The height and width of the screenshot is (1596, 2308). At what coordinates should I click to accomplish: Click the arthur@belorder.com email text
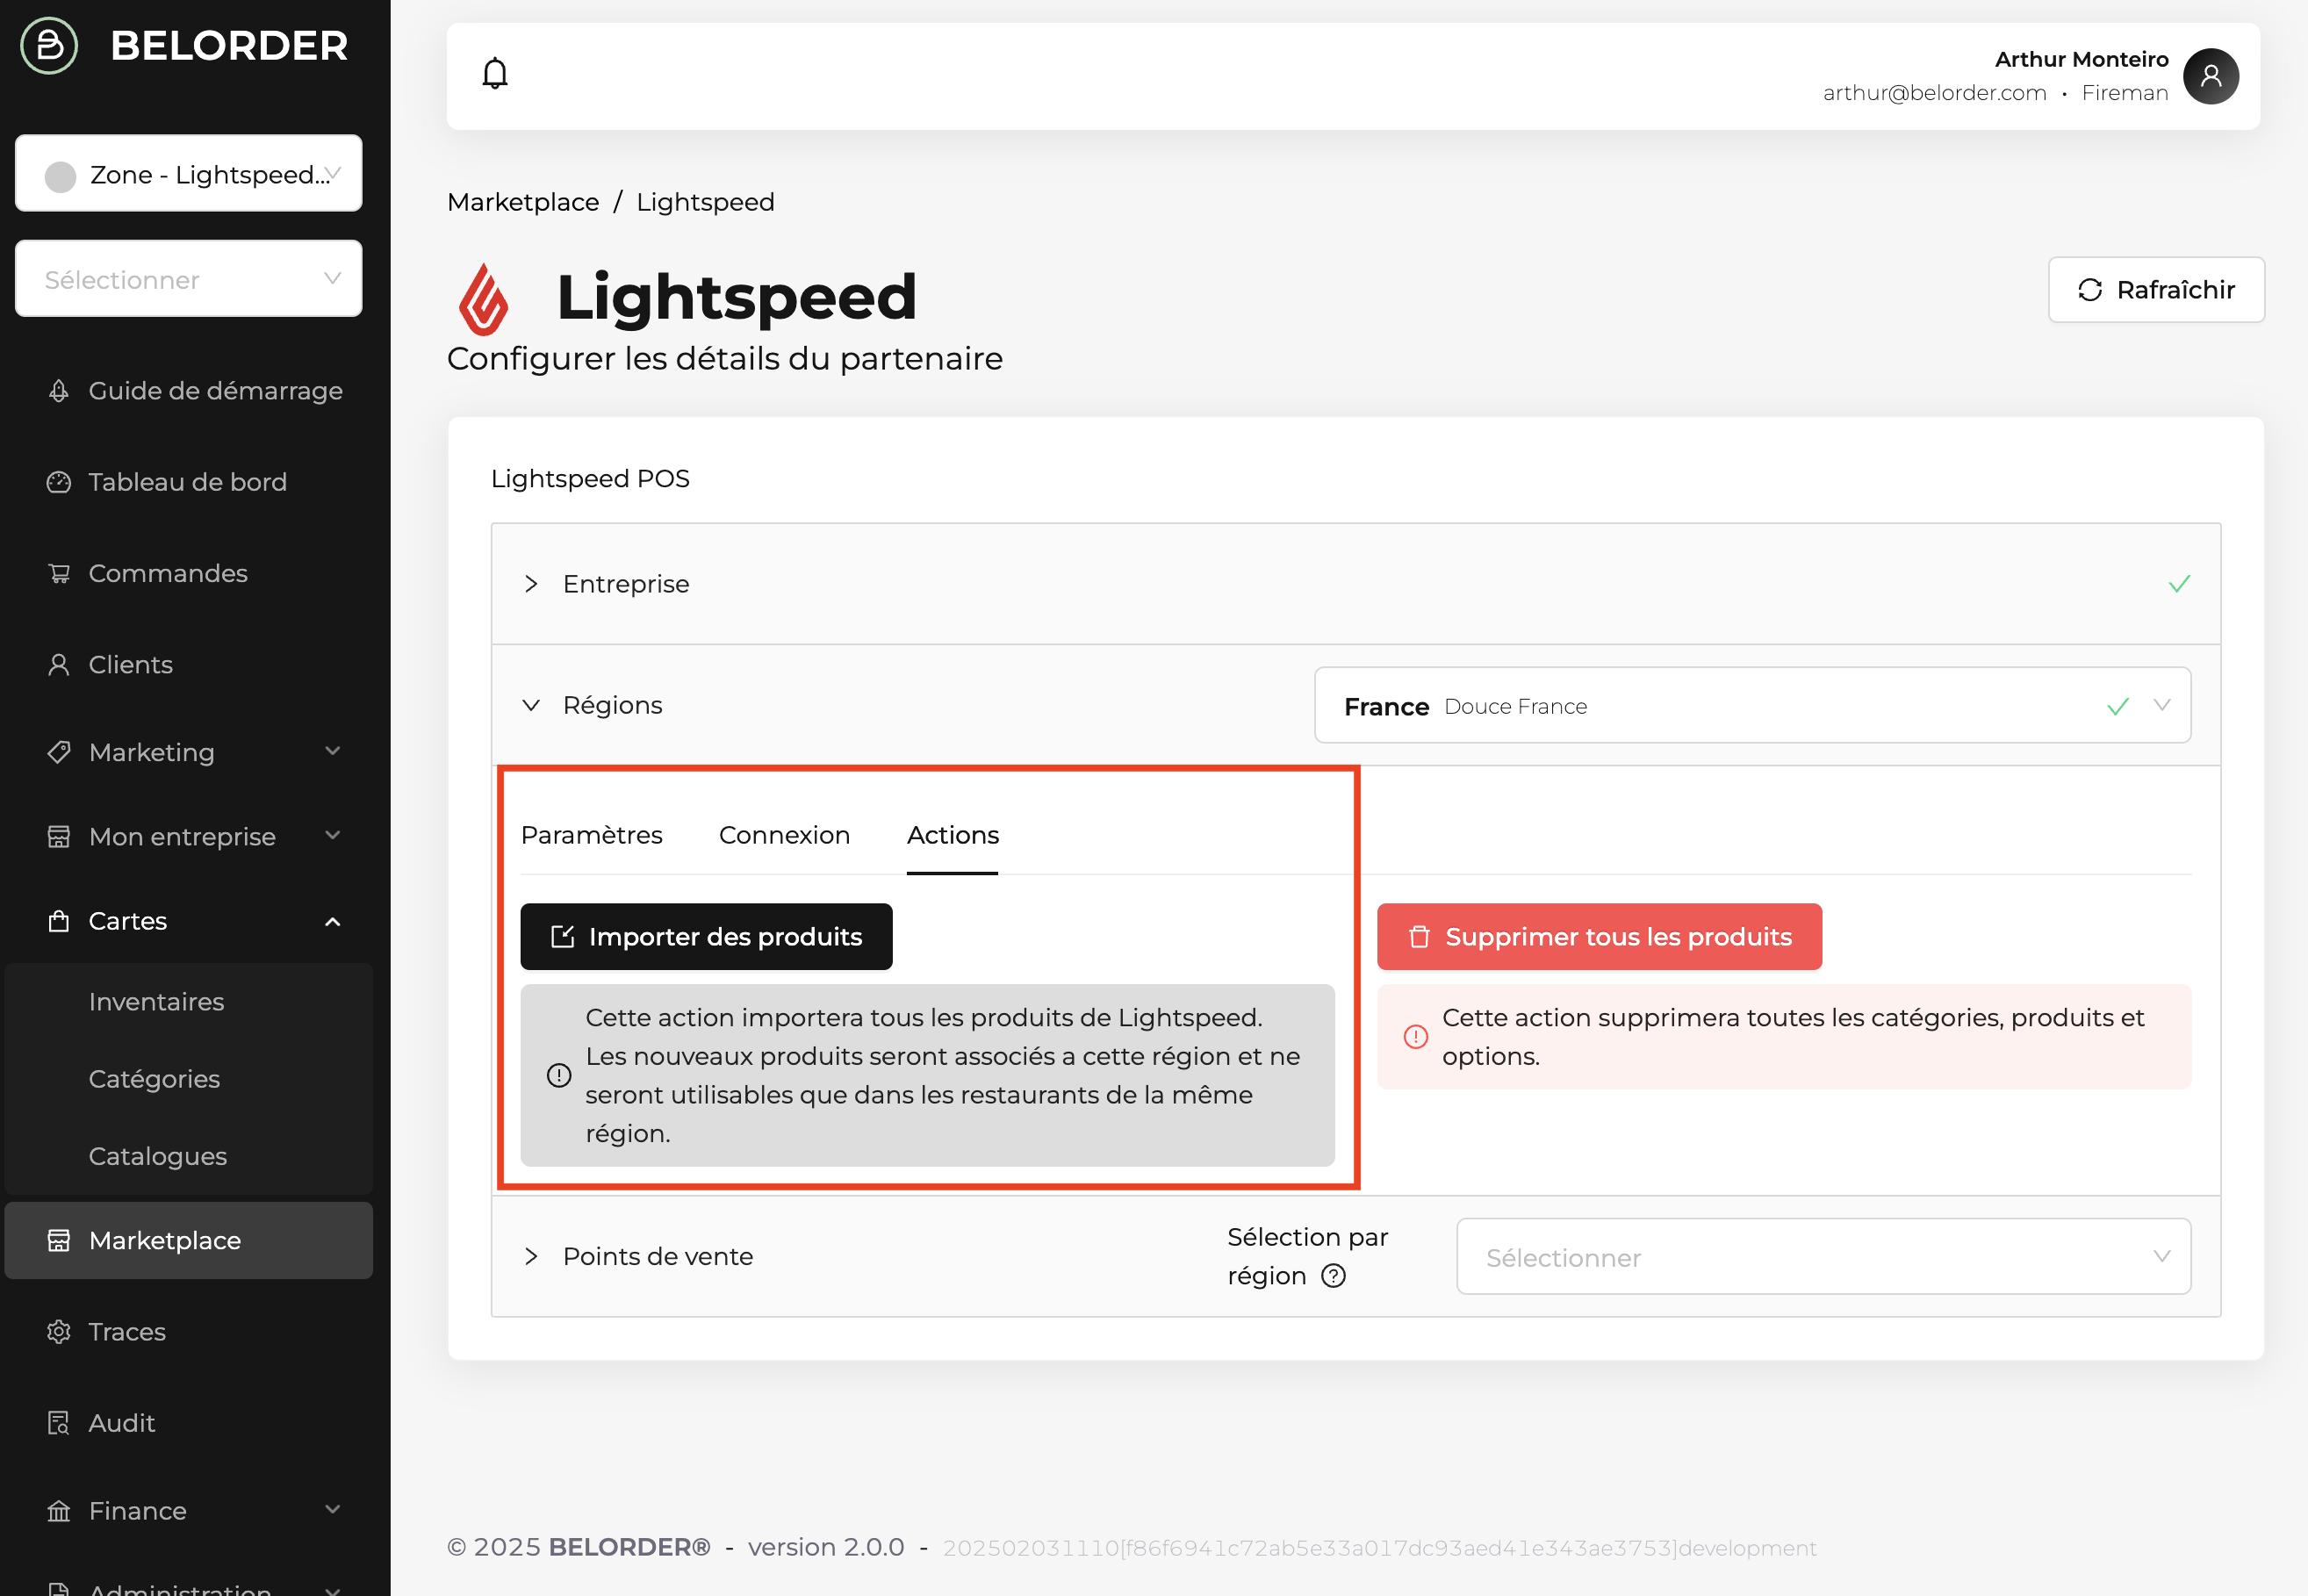(1934, 93)
